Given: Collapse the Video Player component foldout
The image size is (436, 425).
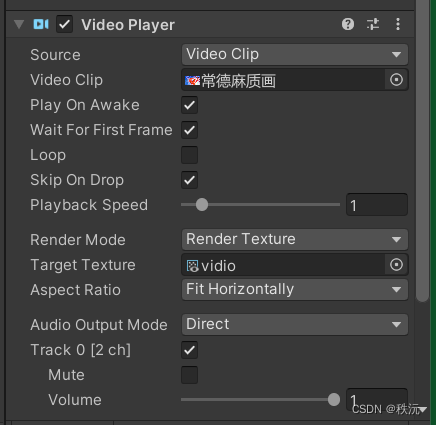Looking at the screenshot, I should 19,24.
